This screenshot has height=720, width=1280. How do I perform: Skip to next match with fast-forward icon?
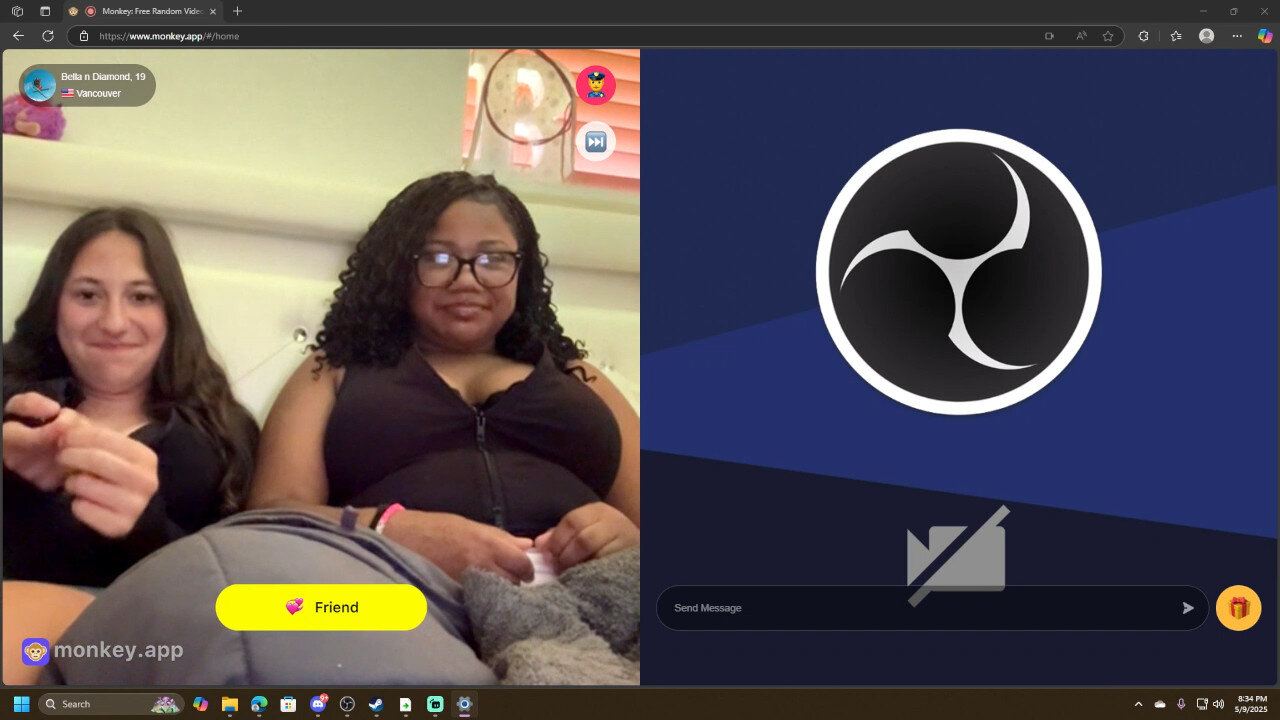(595, 141)
